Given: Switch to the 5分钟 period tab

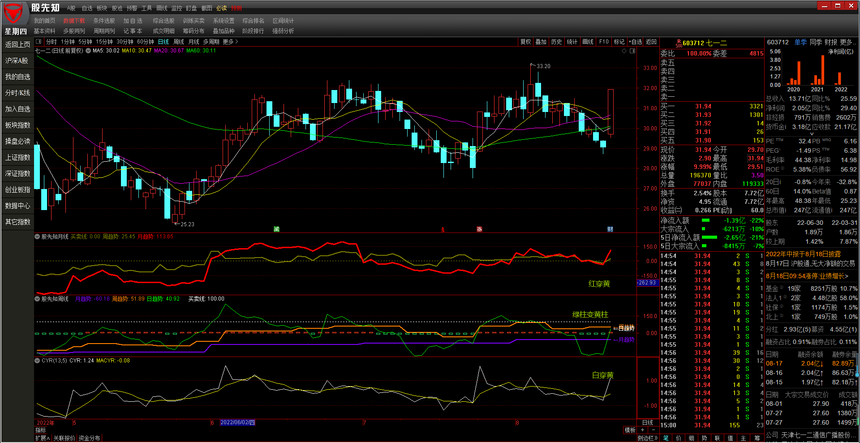Looking at the screenshot, I should pos(84,42).
